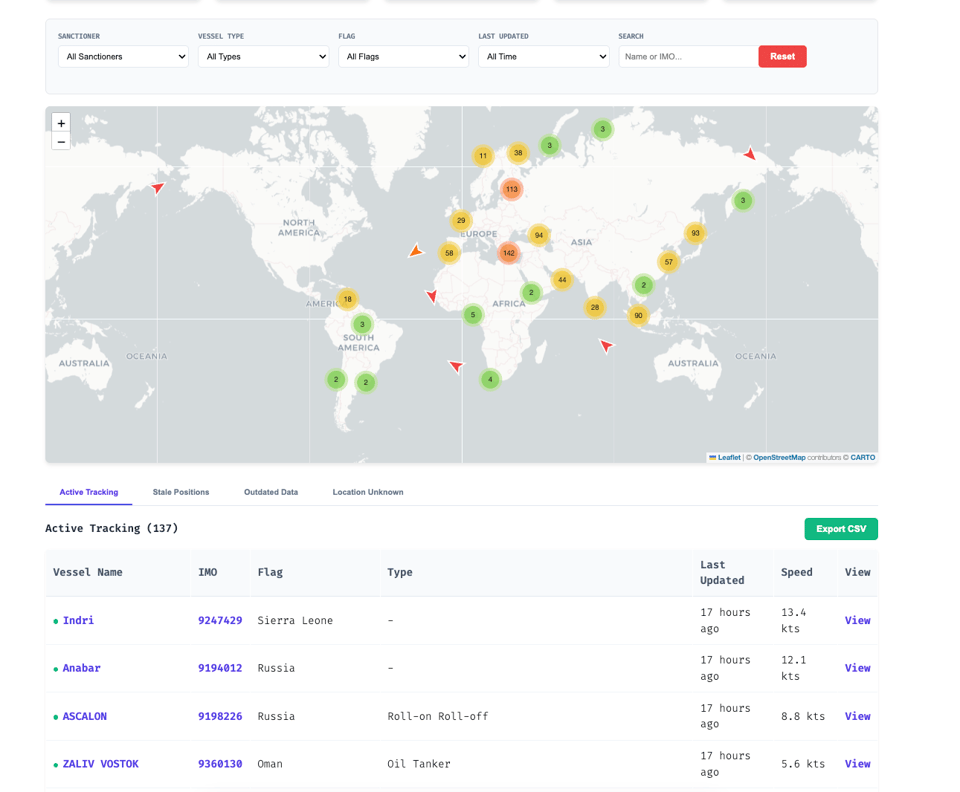Export the table with Export CSV

840,529
